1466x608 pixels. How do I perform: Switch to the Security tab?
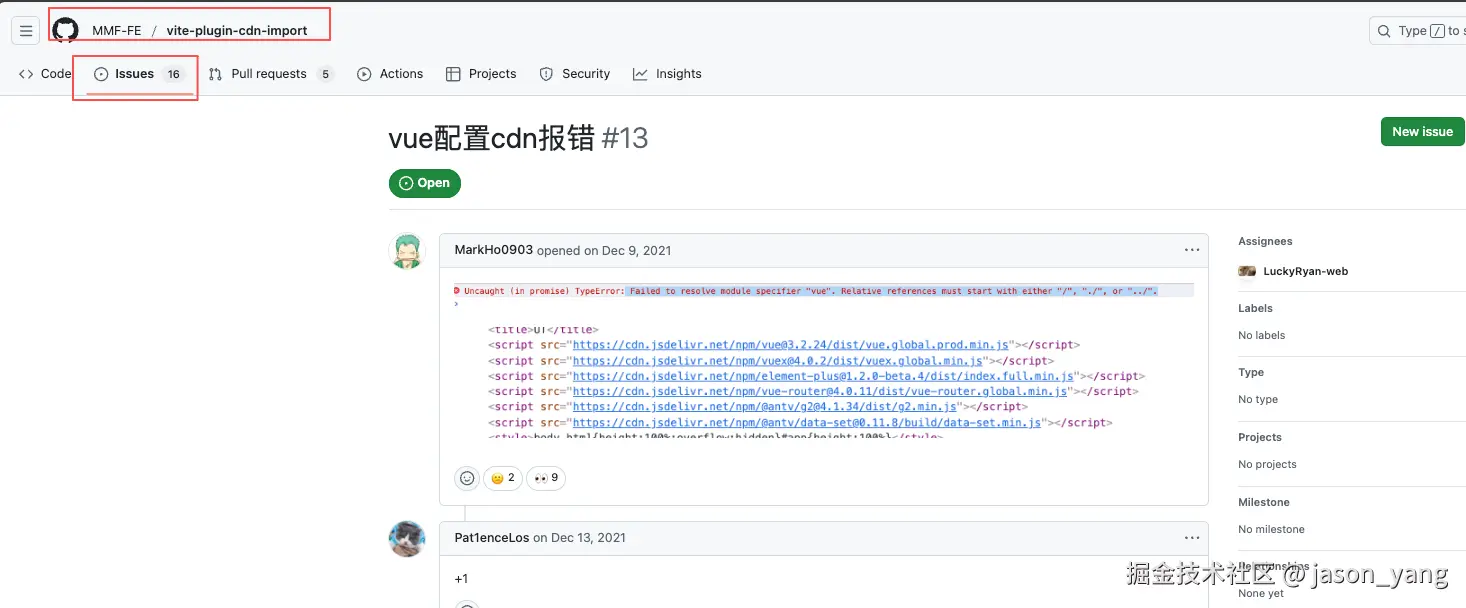tap(574, 74)
